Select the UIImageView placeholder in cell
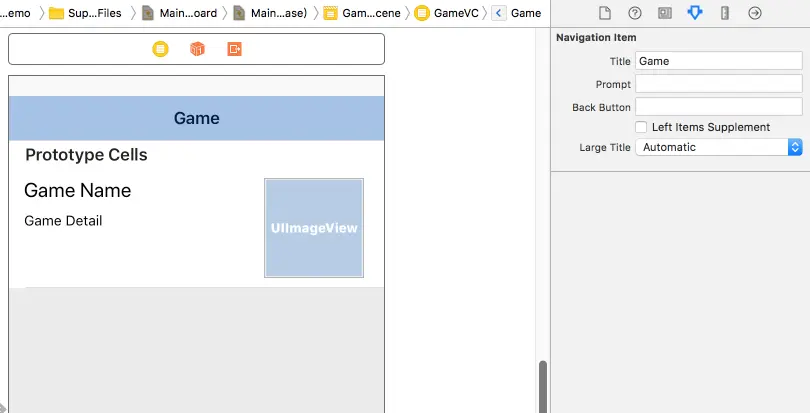The height and width of the screenshot is (413, 810). (x=314, y=228)
